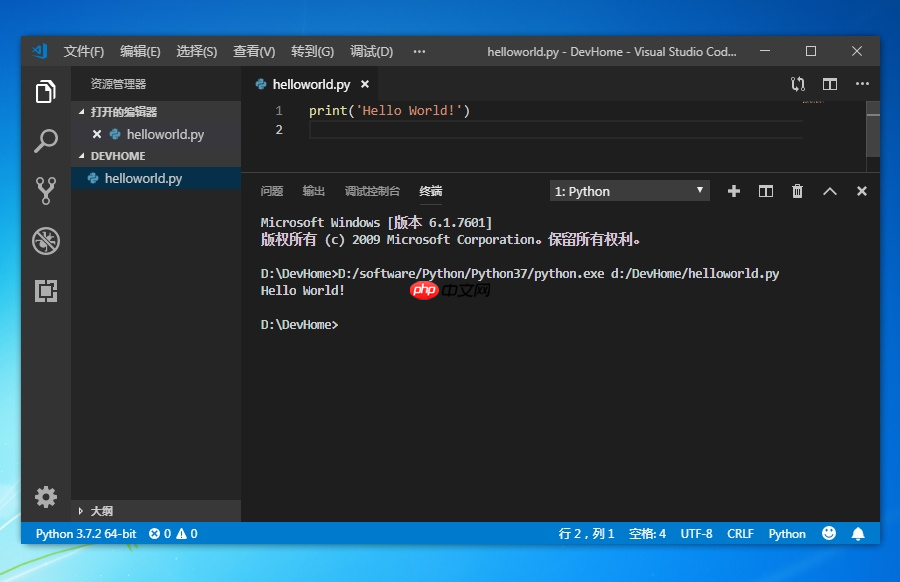Click the 行 2，列 1 indicator

[584, 533]
